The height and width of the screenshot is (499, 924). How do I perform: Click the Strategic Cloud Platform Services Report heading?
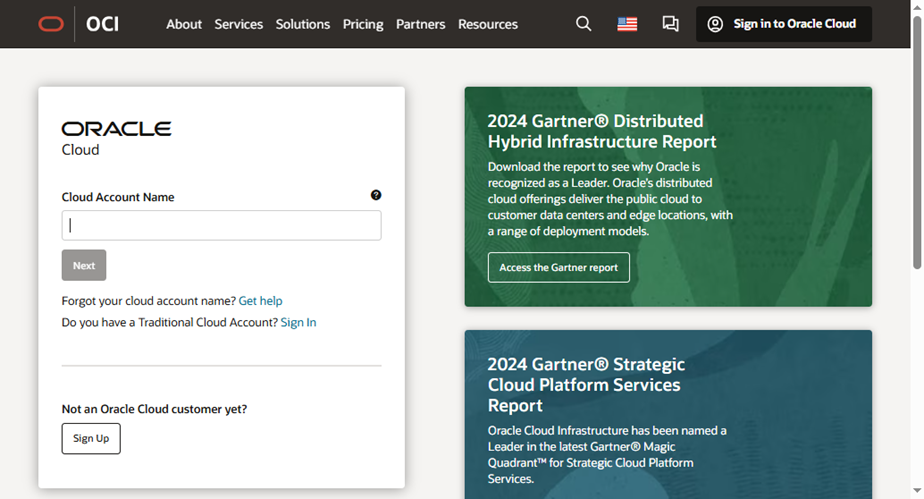(586, 385)
